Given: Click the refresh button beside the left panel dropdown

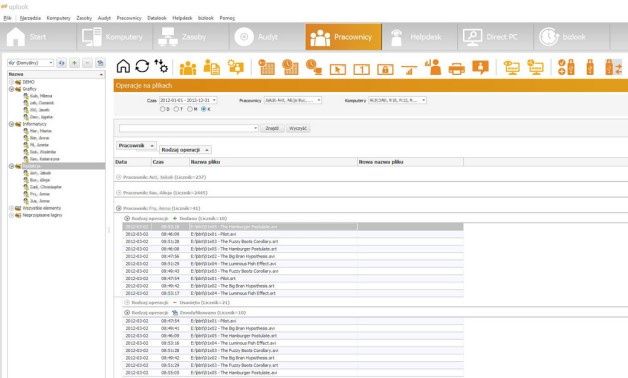Looking at the screenshot, I should pos(61,63).
